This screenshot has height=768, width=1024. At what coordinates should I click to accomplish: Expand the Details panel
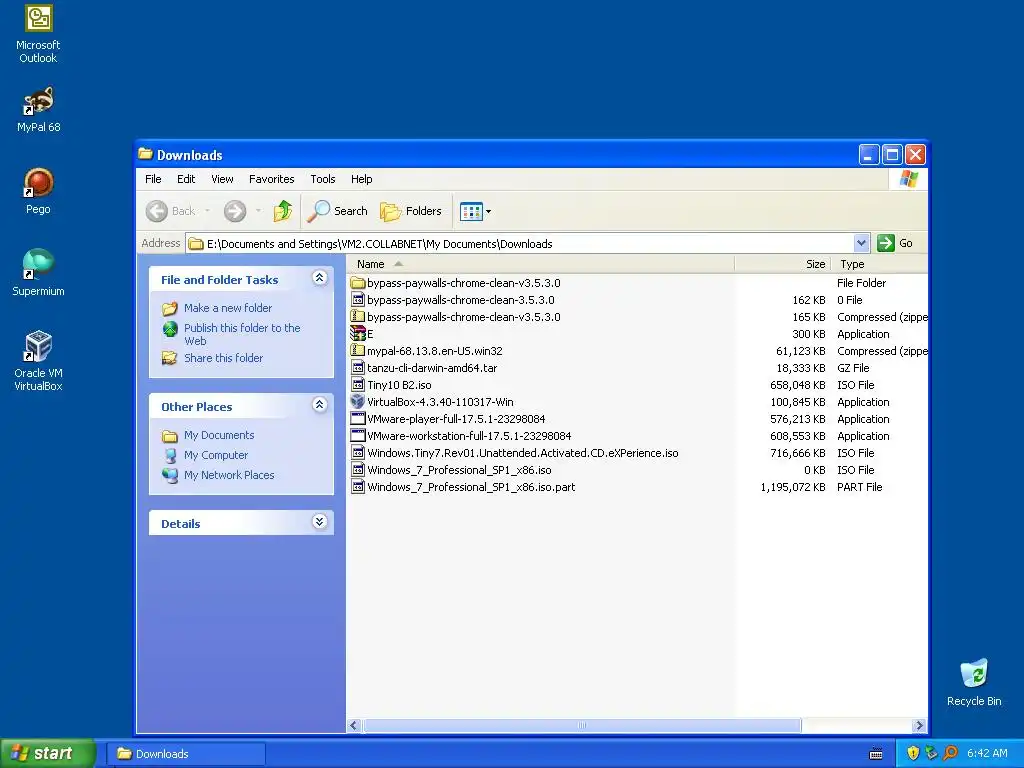[x=319, y=522]
